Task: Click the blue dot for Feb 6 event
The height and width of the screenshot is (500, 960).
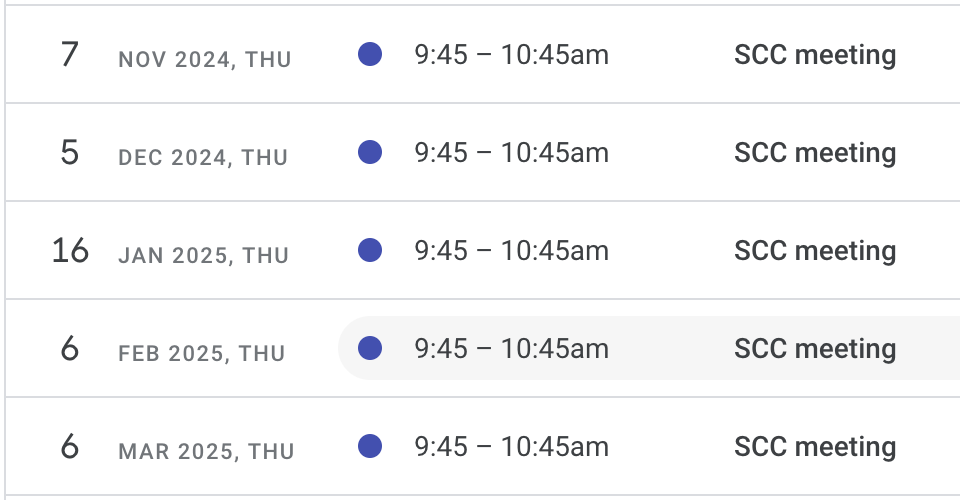Action: pyautogui.click(x=370, y=348)
